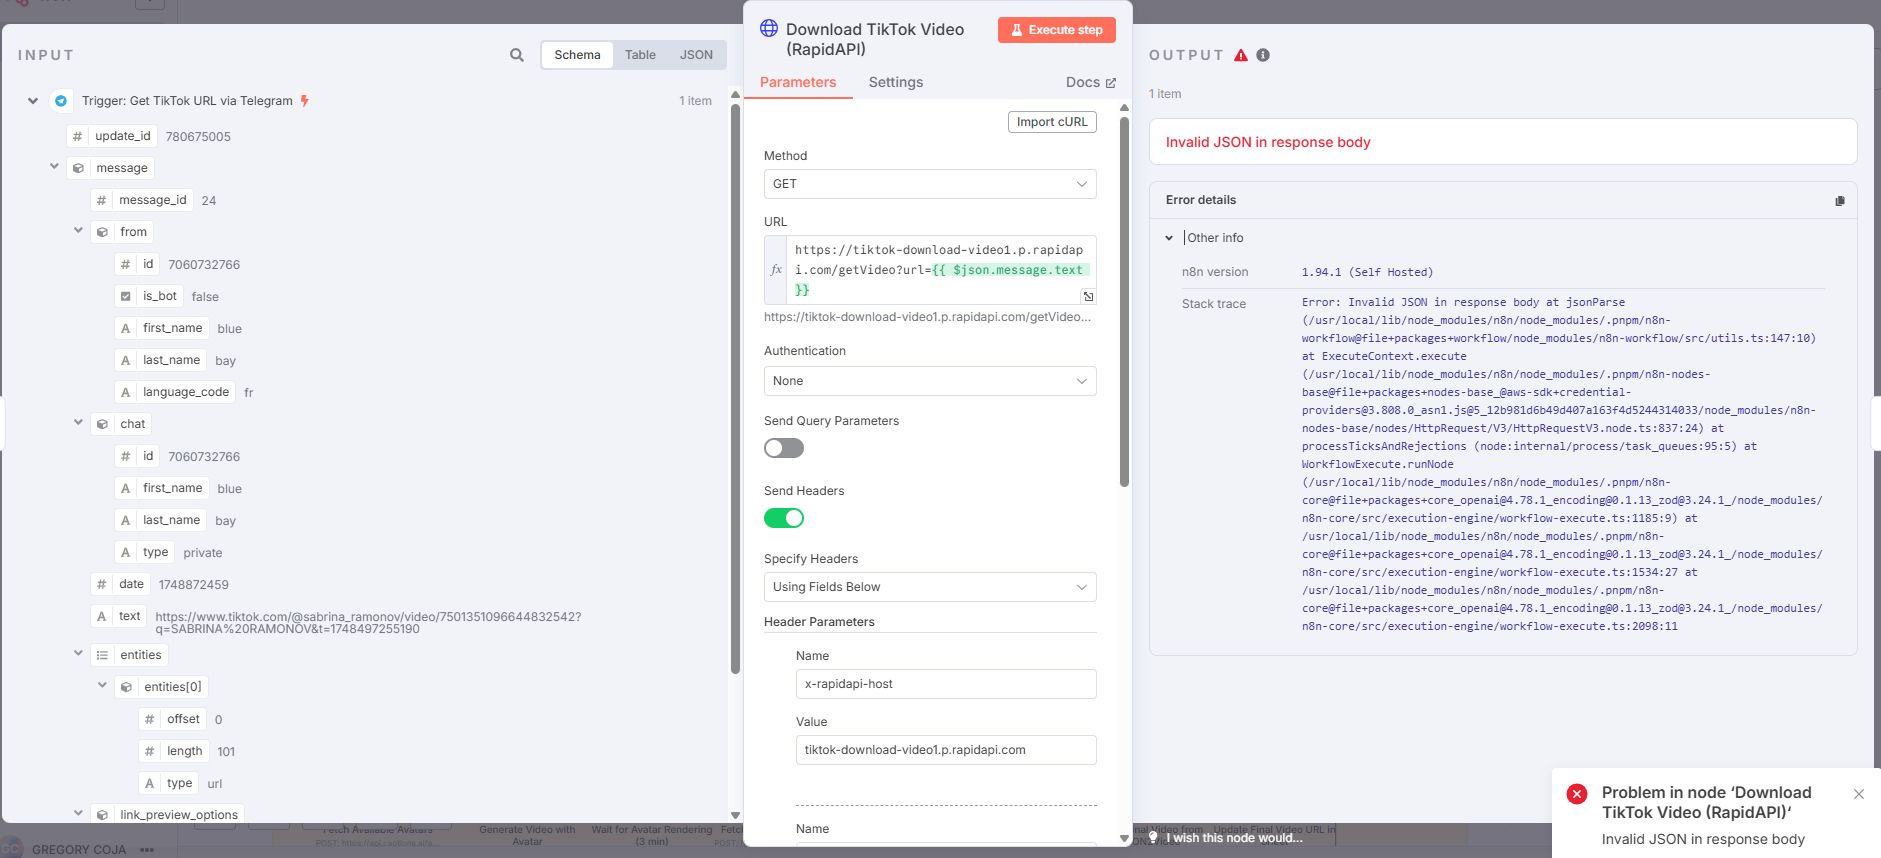Click the cube icon beside entities[0]
The image size is (1881, 858).
(x=126, y=687)
